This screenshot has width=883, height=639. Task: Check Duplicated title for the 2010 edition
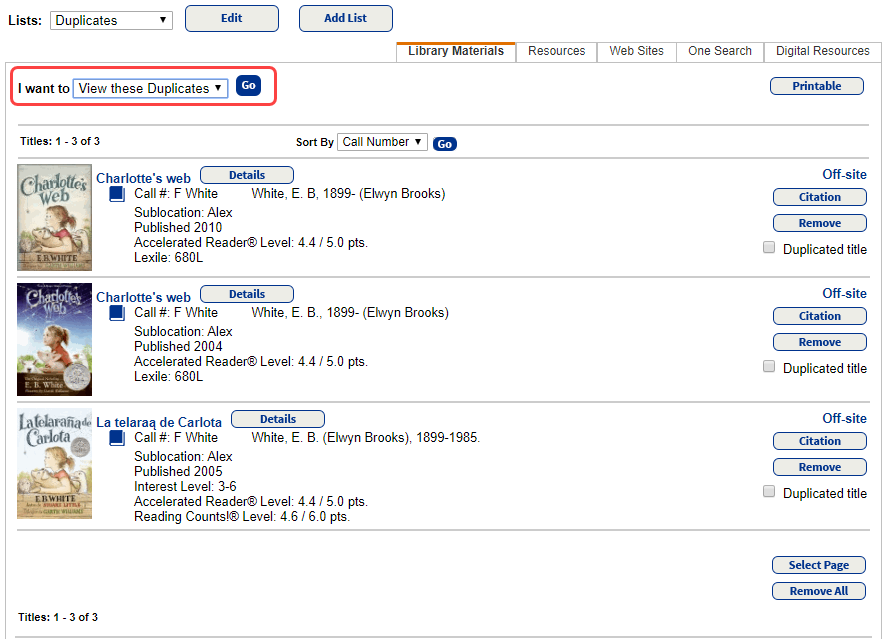pos(769,248)
